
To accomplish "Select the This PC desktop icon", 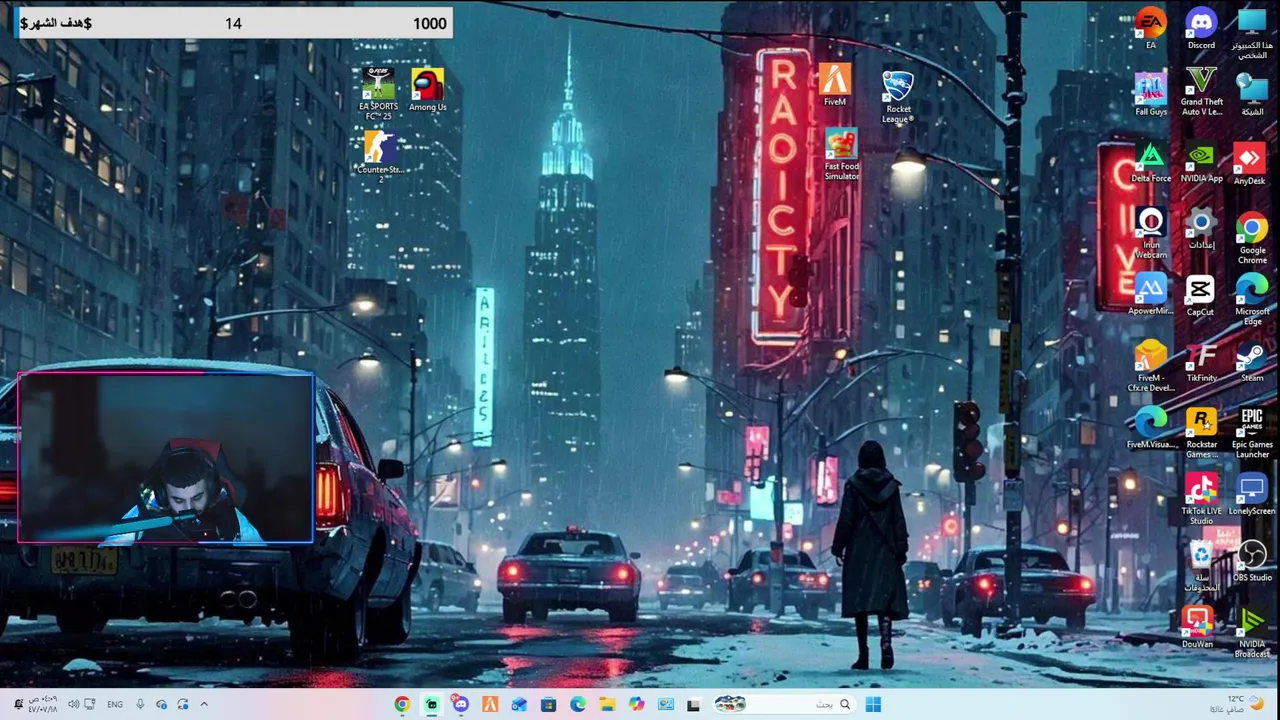I will pos(1252,33).
